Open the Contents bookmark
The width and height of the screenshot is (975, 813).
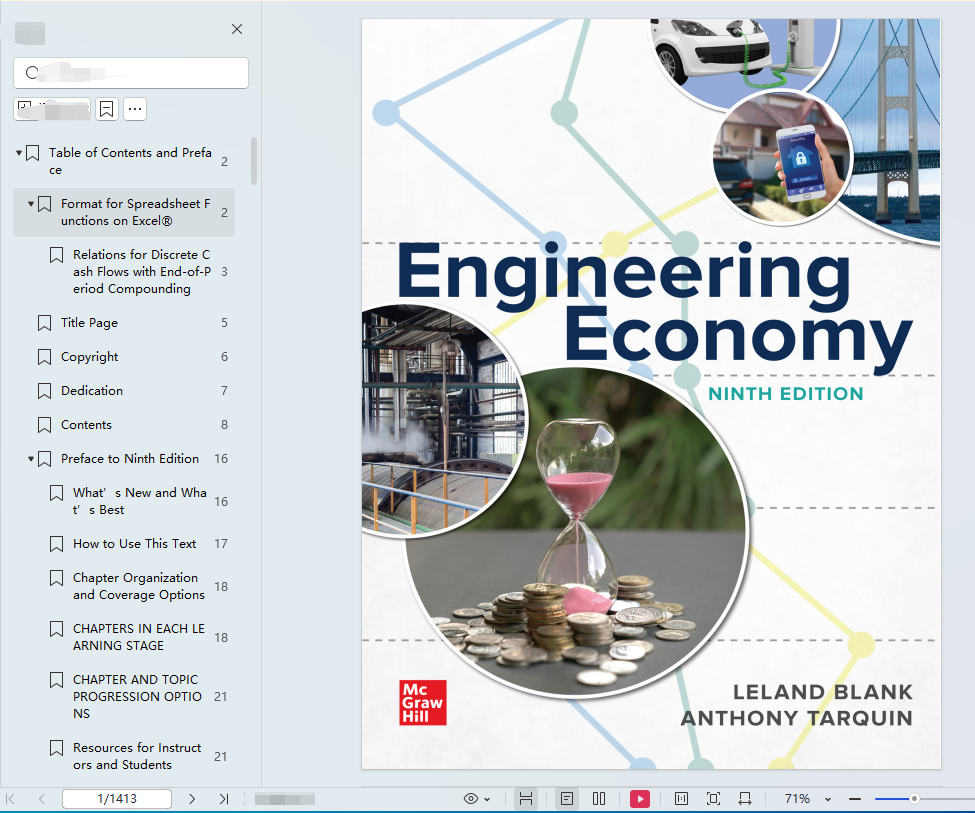tap(86, 425)
